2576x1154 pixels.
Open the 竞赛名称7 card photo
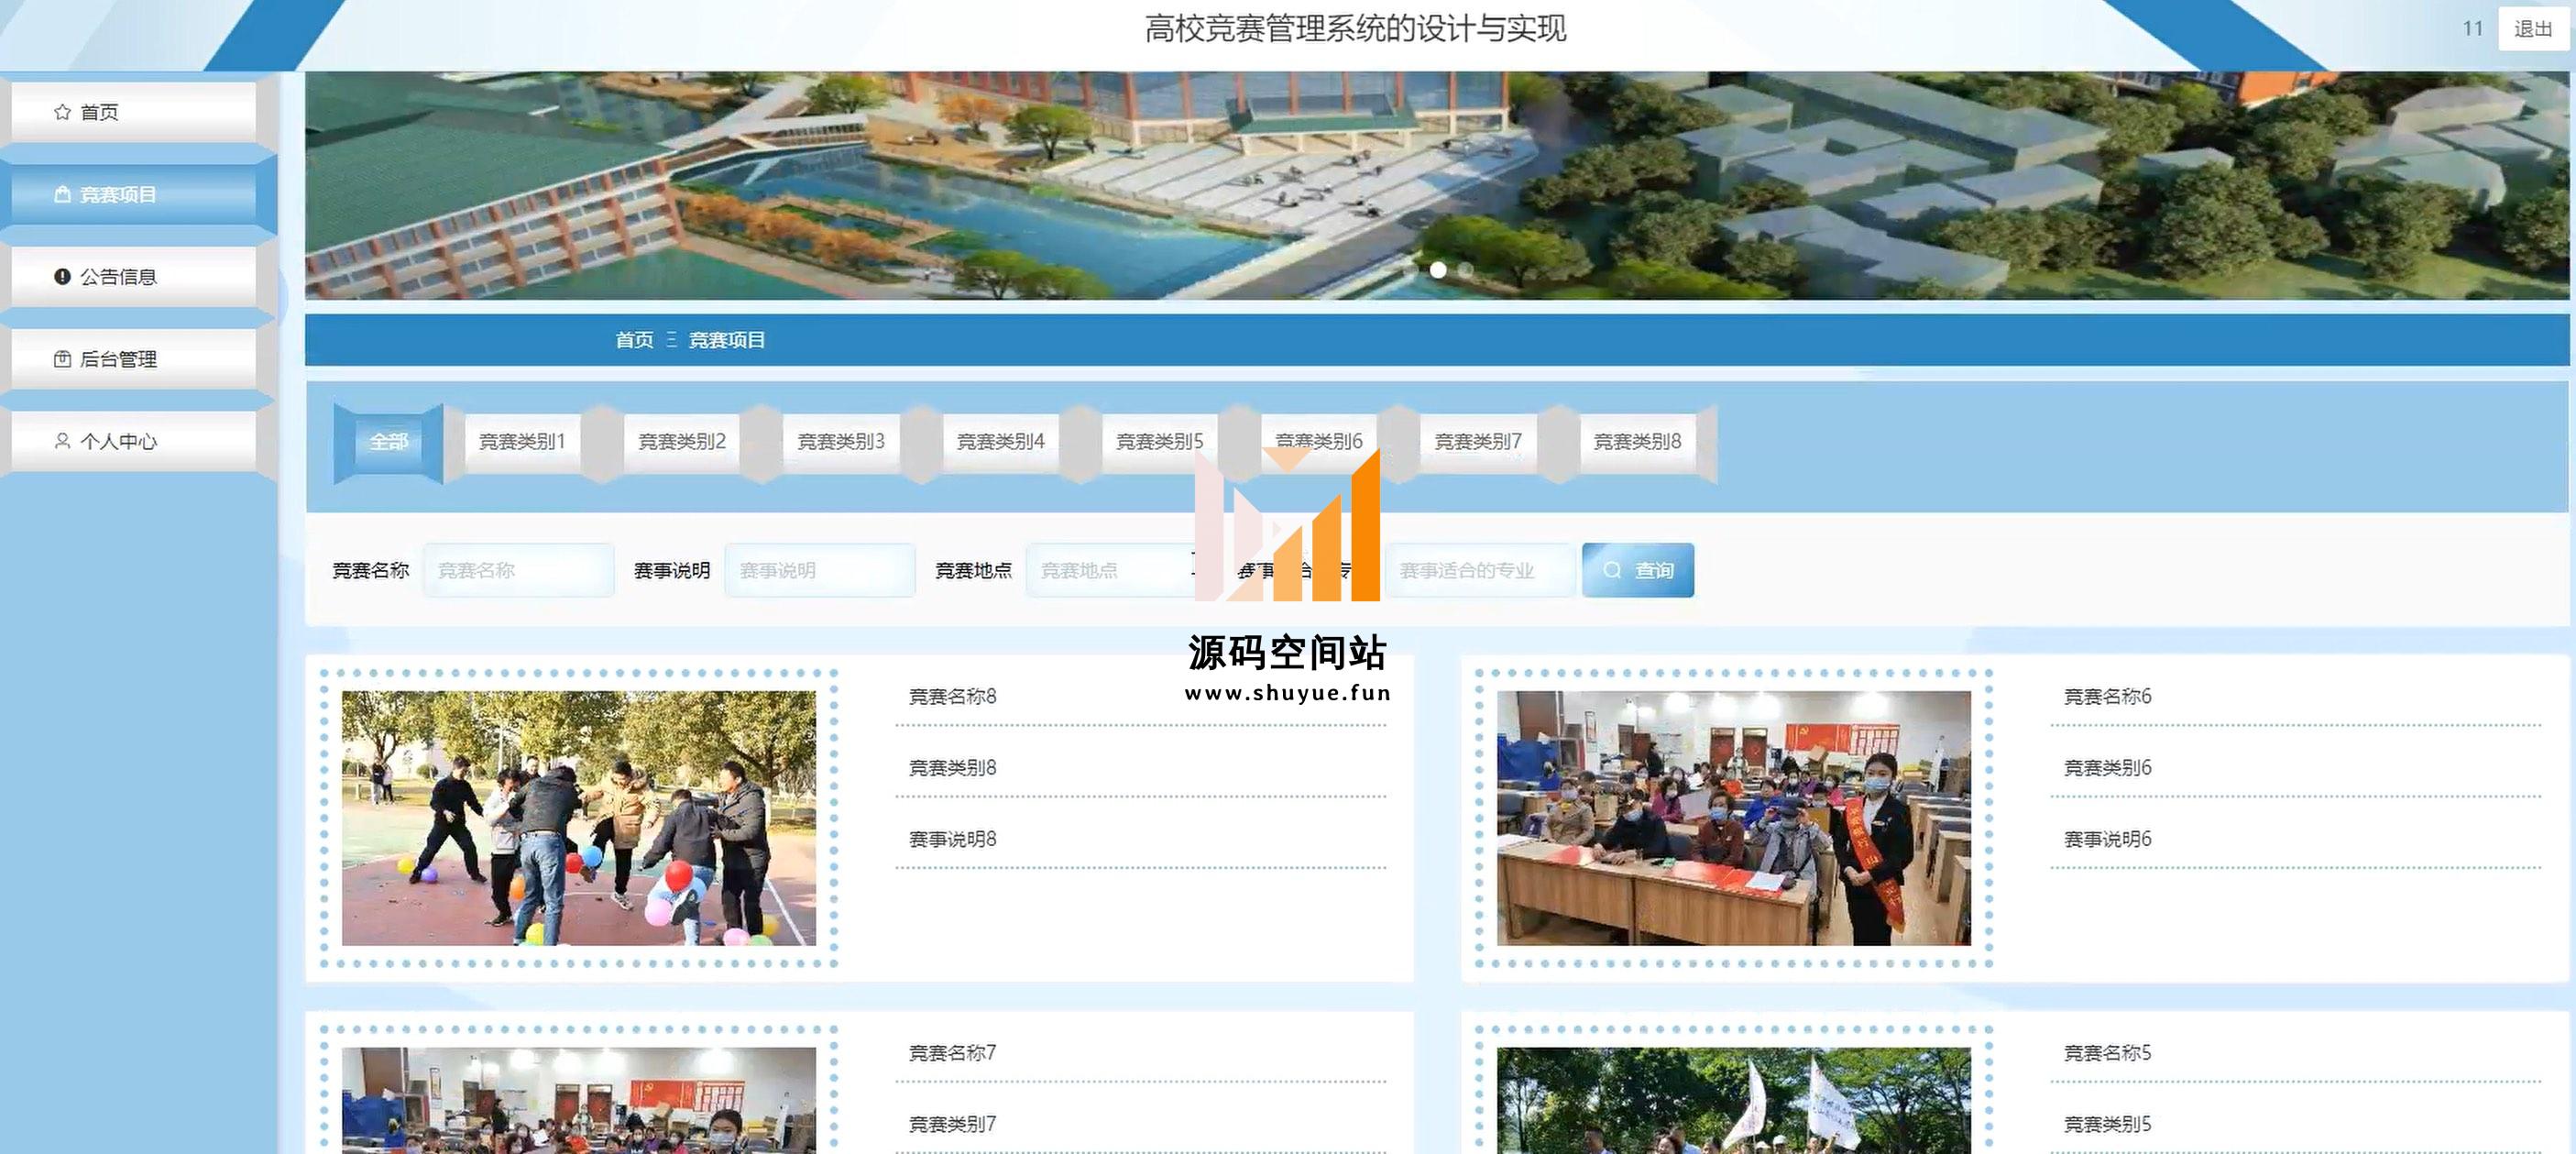pyautogui.click(x=579, y=1101)
